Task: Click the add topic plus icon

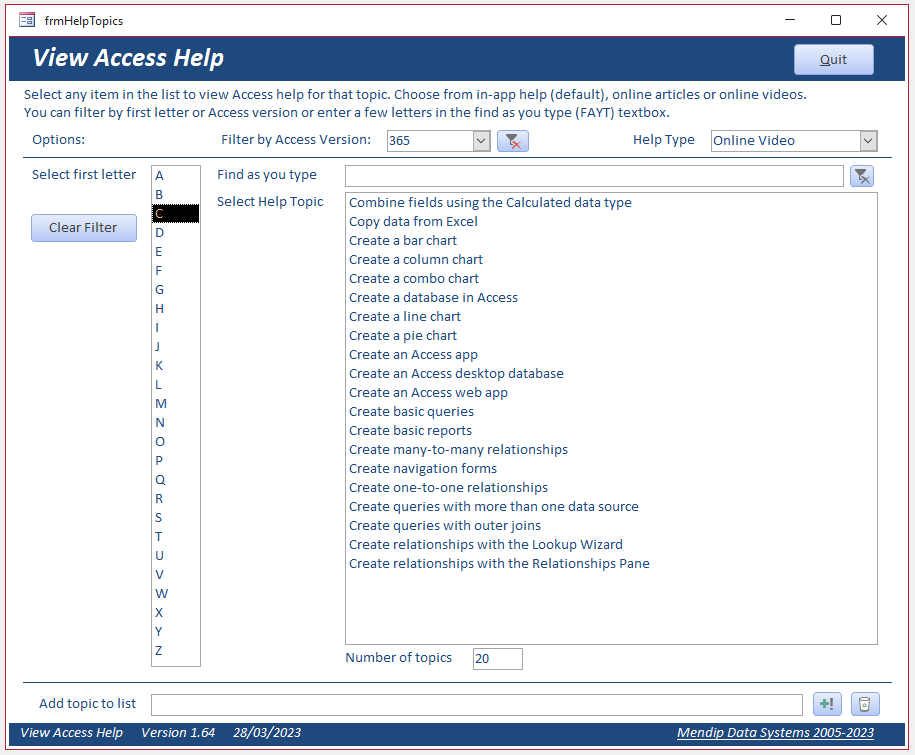Action: pyautogui.click(x=827, y=704)
